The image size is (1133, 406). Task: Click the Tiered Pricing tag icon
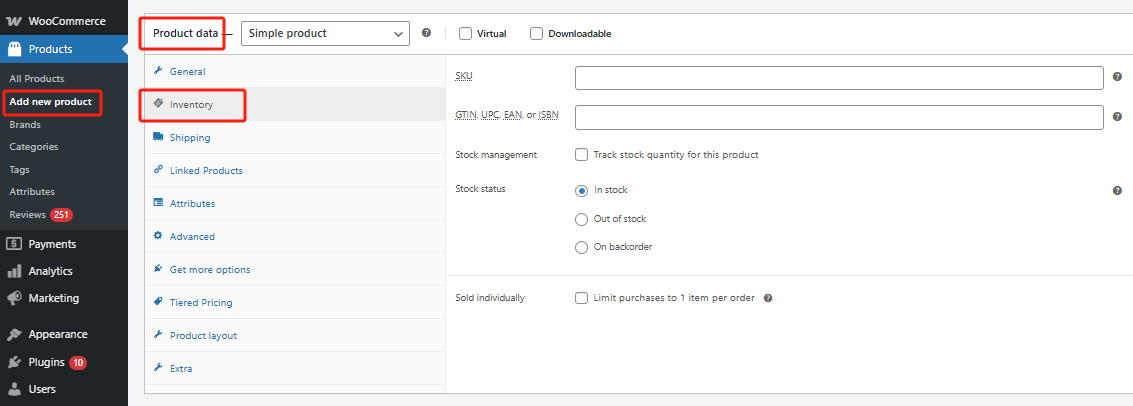(158, 302)
